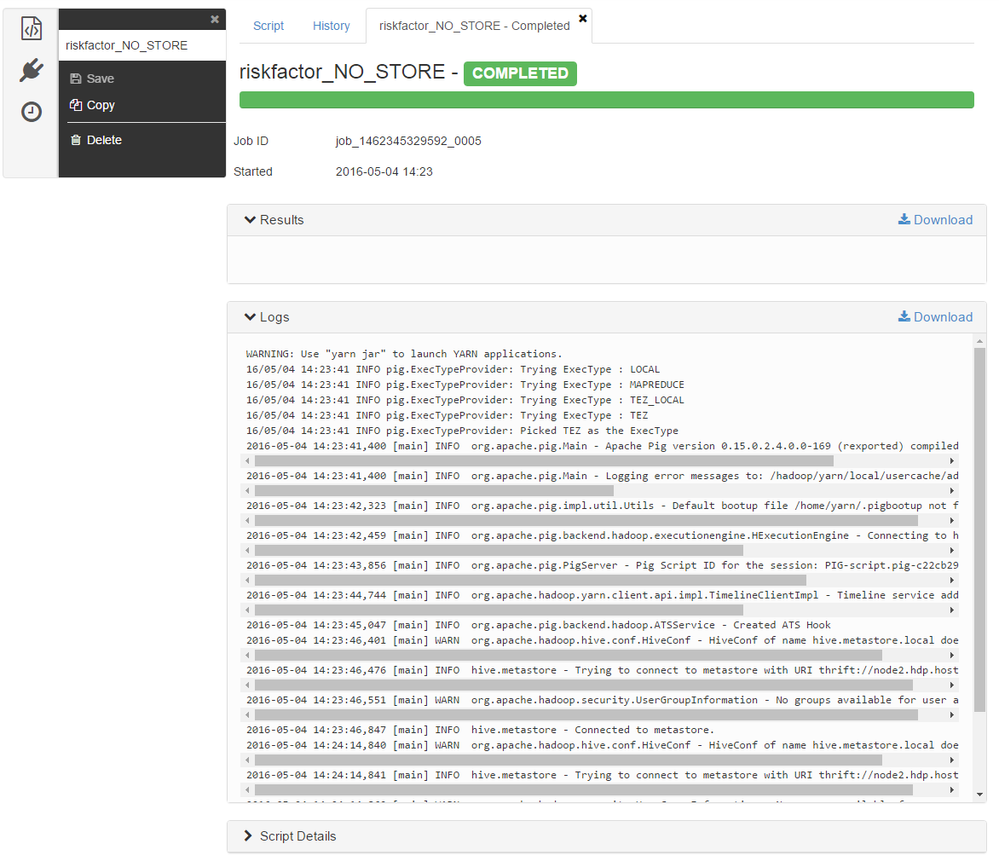Collapse the Results section chevron
Image resolution: width=999 pixels, height=862 pixels.
click(250, 220)
